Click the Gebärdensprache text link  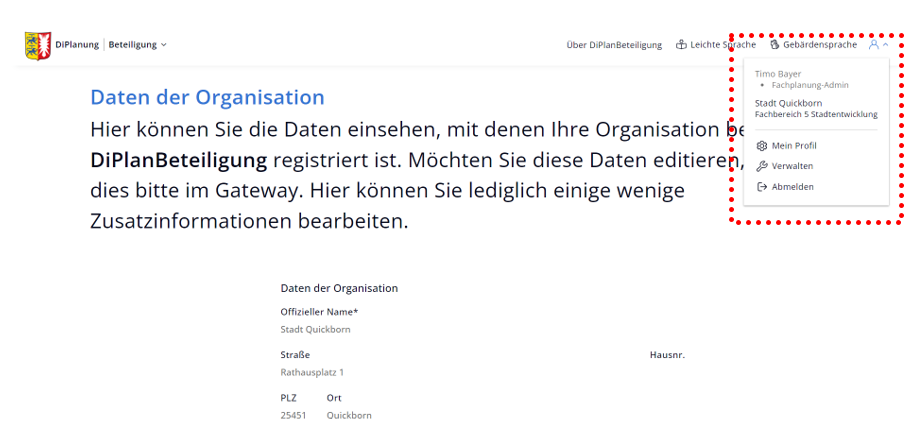pyautogui.click(x=820, y=45)
